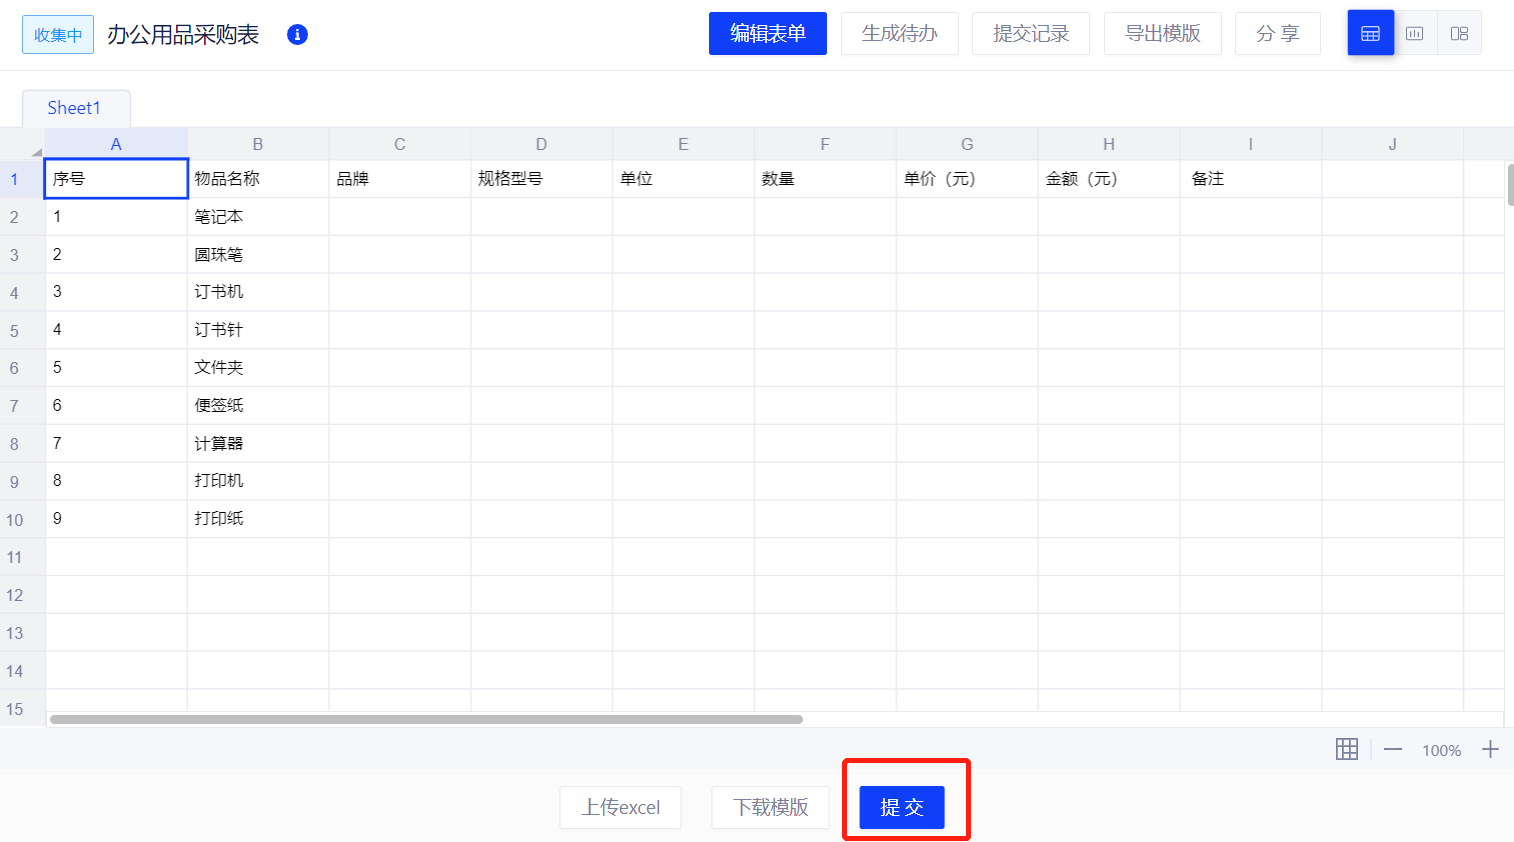Open the Sheet1 tab
Screen dimensions: 1514x842
pyautogui.click(x=75, y=108)
